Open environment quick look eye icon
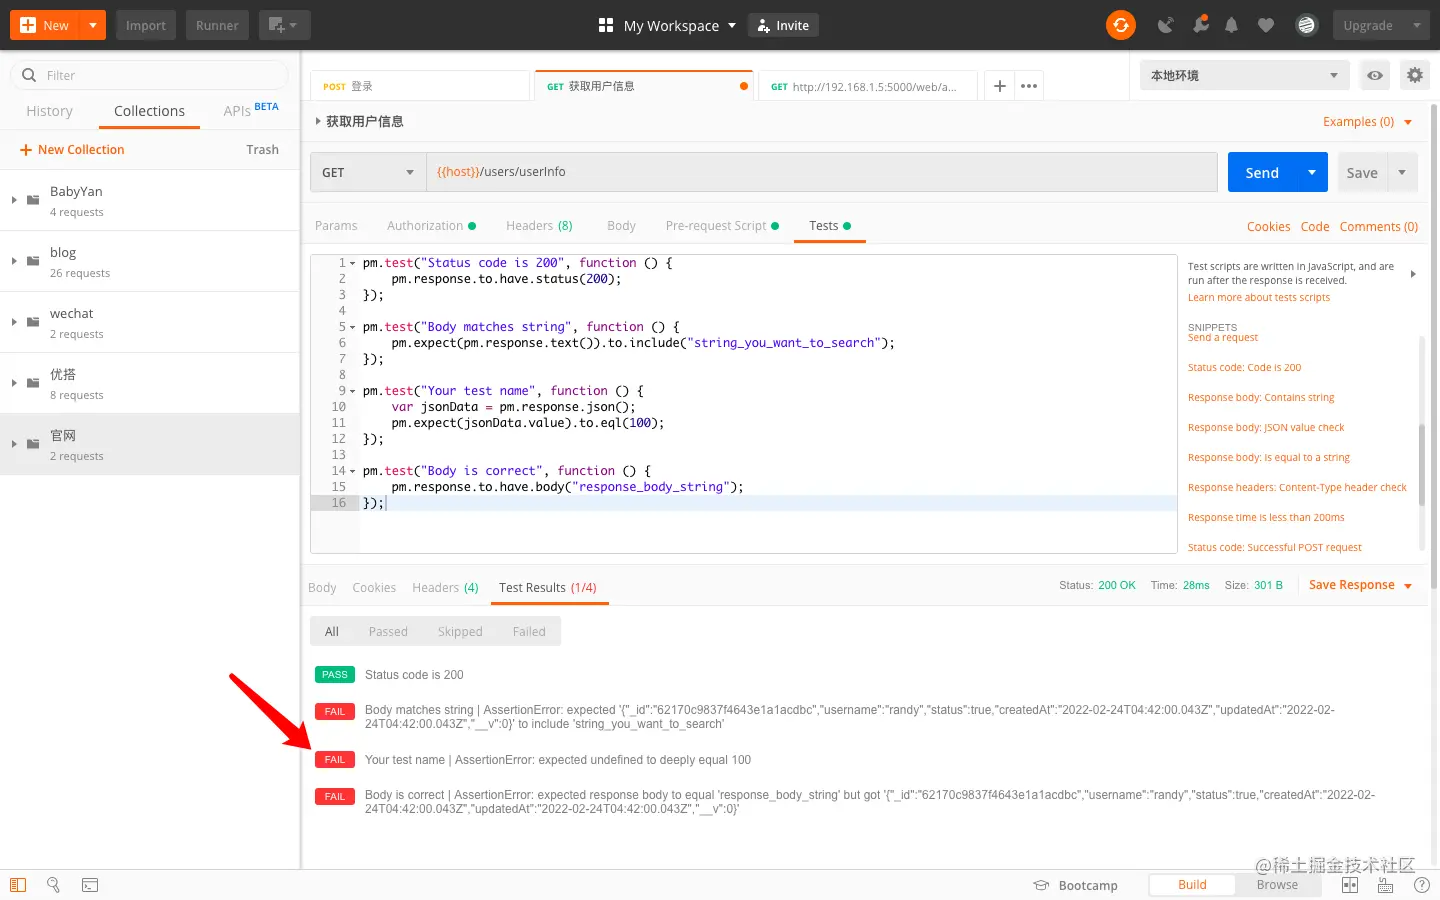This screenshot has height=900, width=1440. [1375, 75]
